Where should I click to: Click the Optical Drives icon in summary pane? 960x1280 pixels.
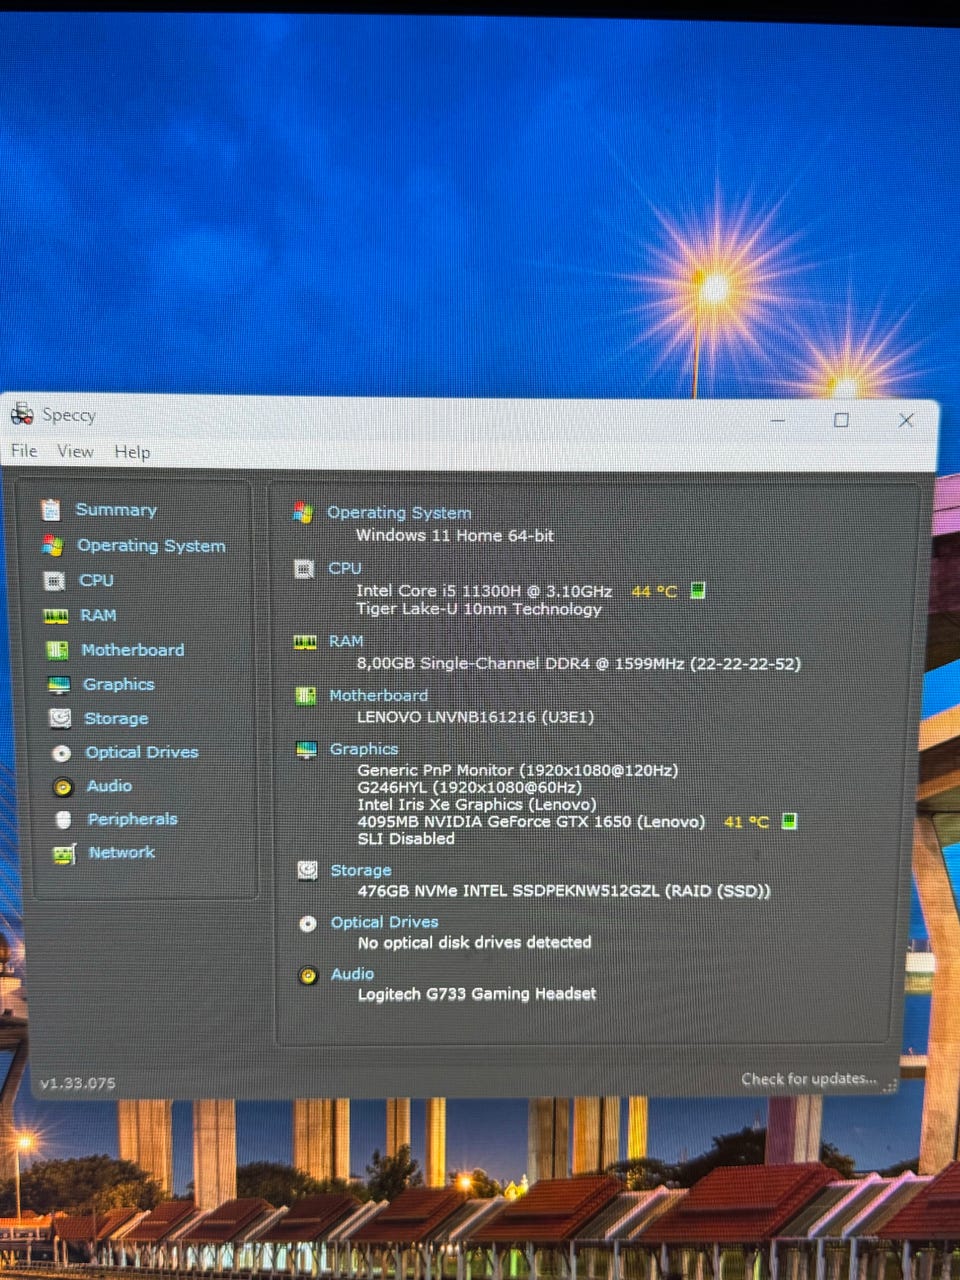[x=308, y=923]
